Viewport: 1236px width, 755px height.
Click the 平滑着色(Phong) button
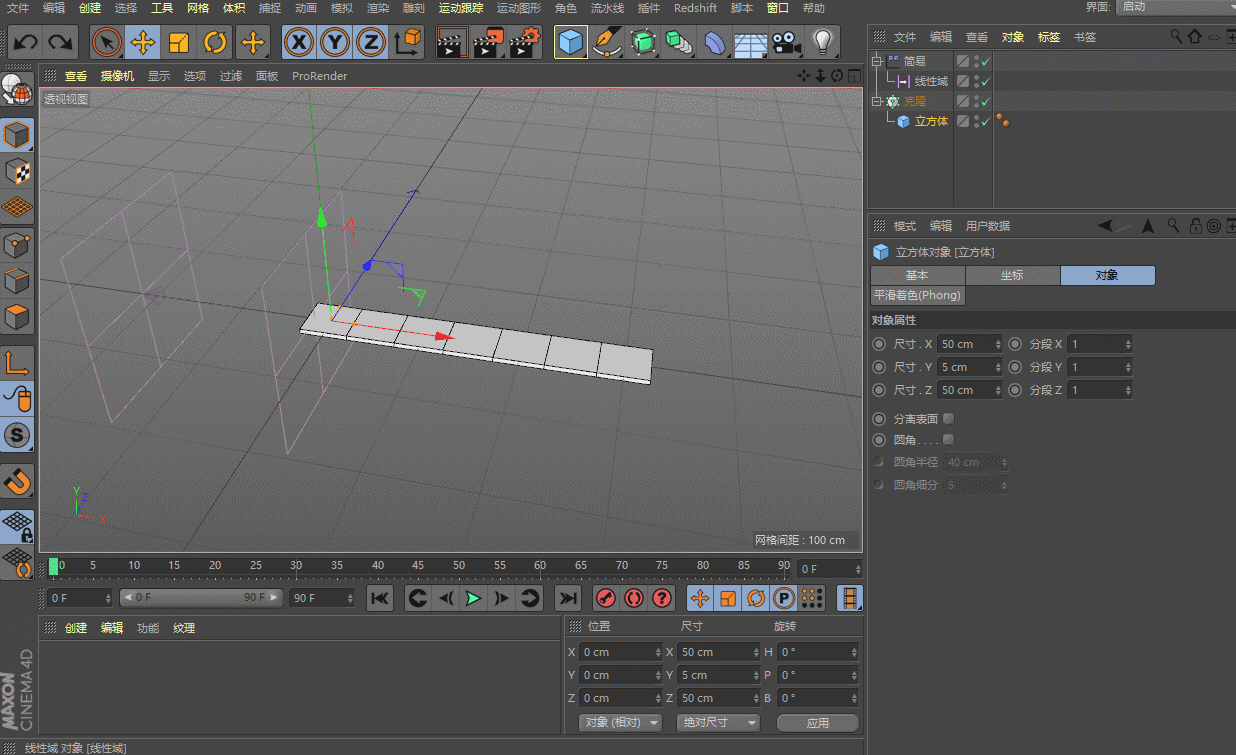[x=917, y=295]
